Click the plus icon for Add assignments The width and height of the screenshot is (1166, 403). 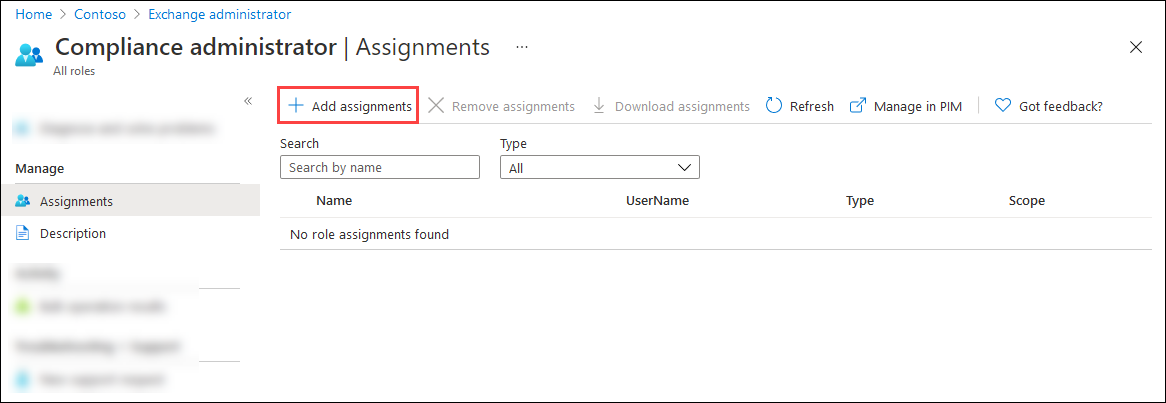click(x=295, y=106)
